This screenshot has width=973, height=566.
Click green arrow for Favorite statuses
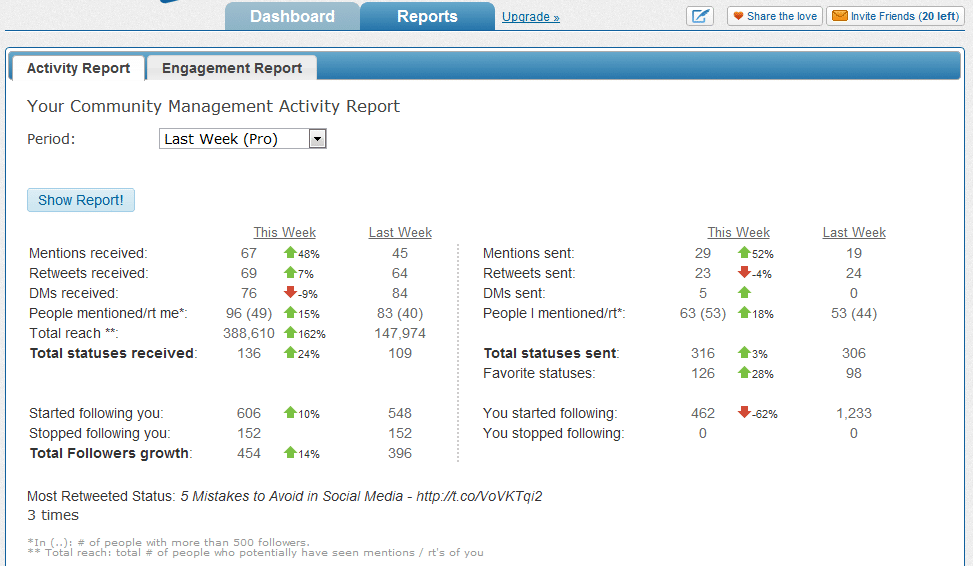click(744, 372)
